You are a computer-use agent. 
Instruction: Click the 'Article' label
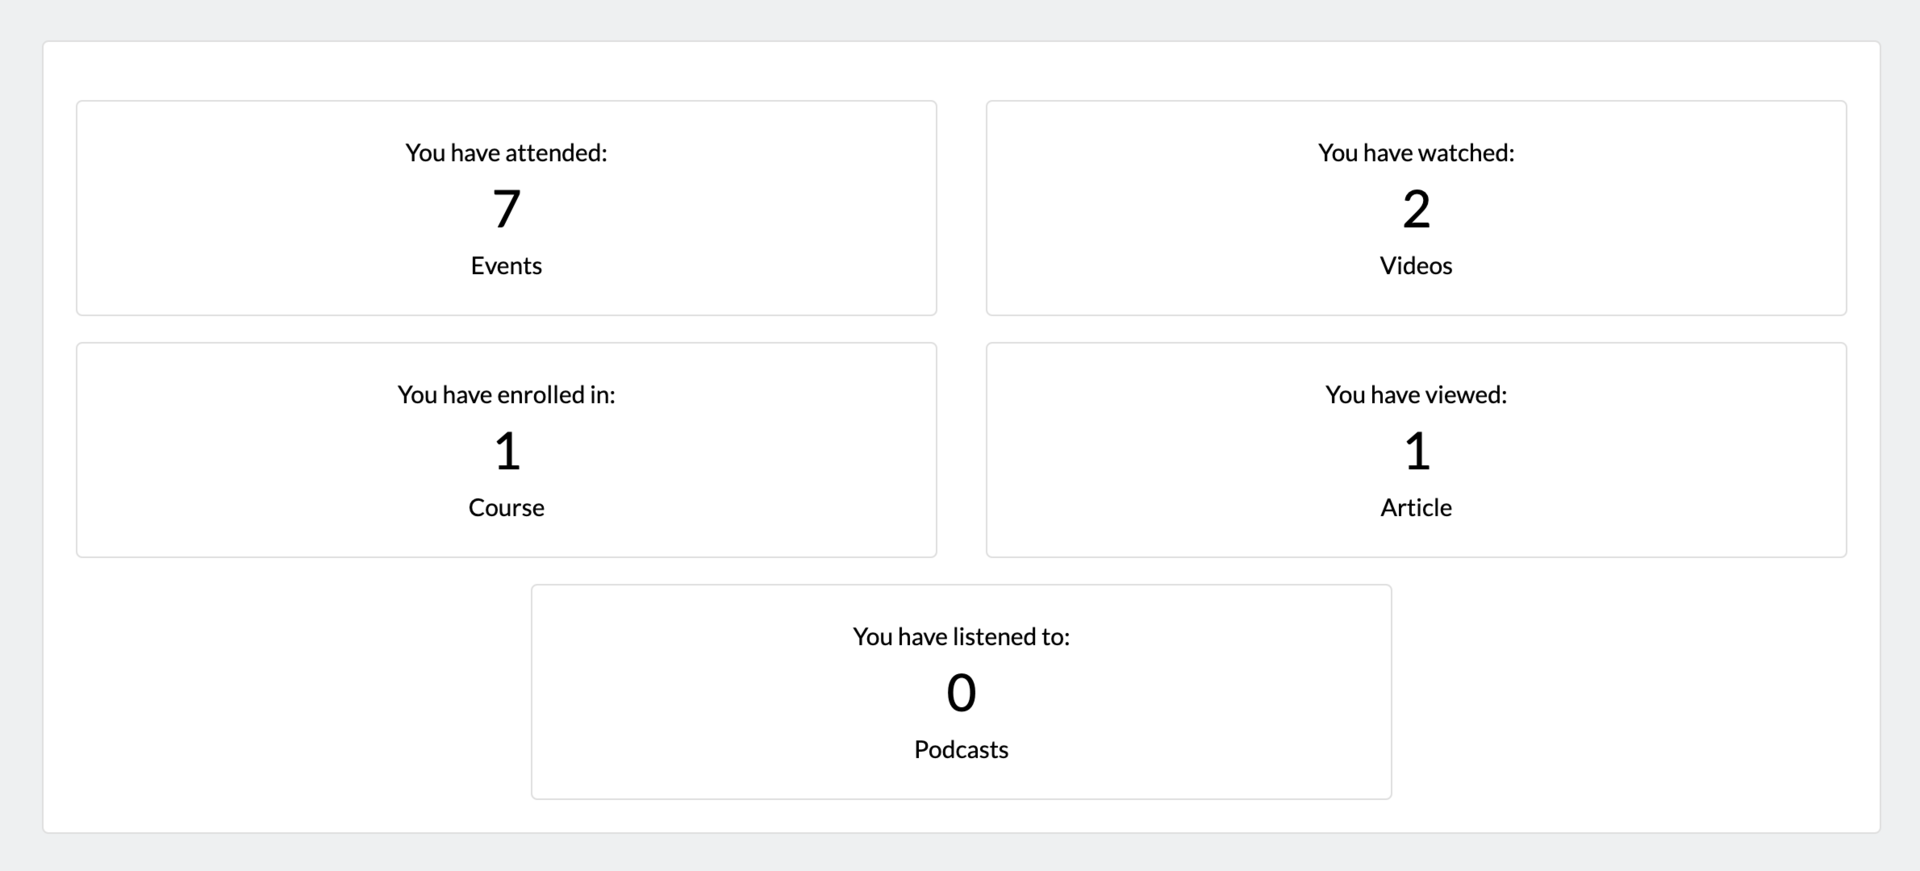click(x=1416, y=507)
